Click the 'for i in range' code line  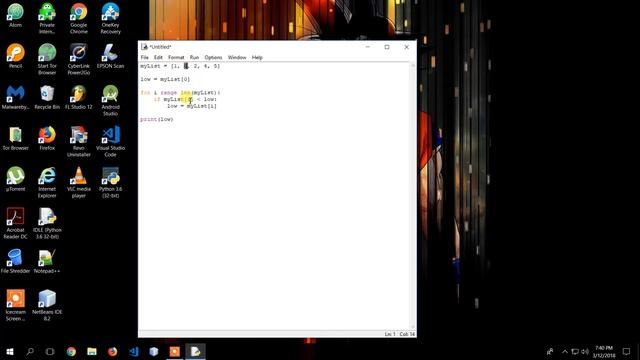click(180, 93)
